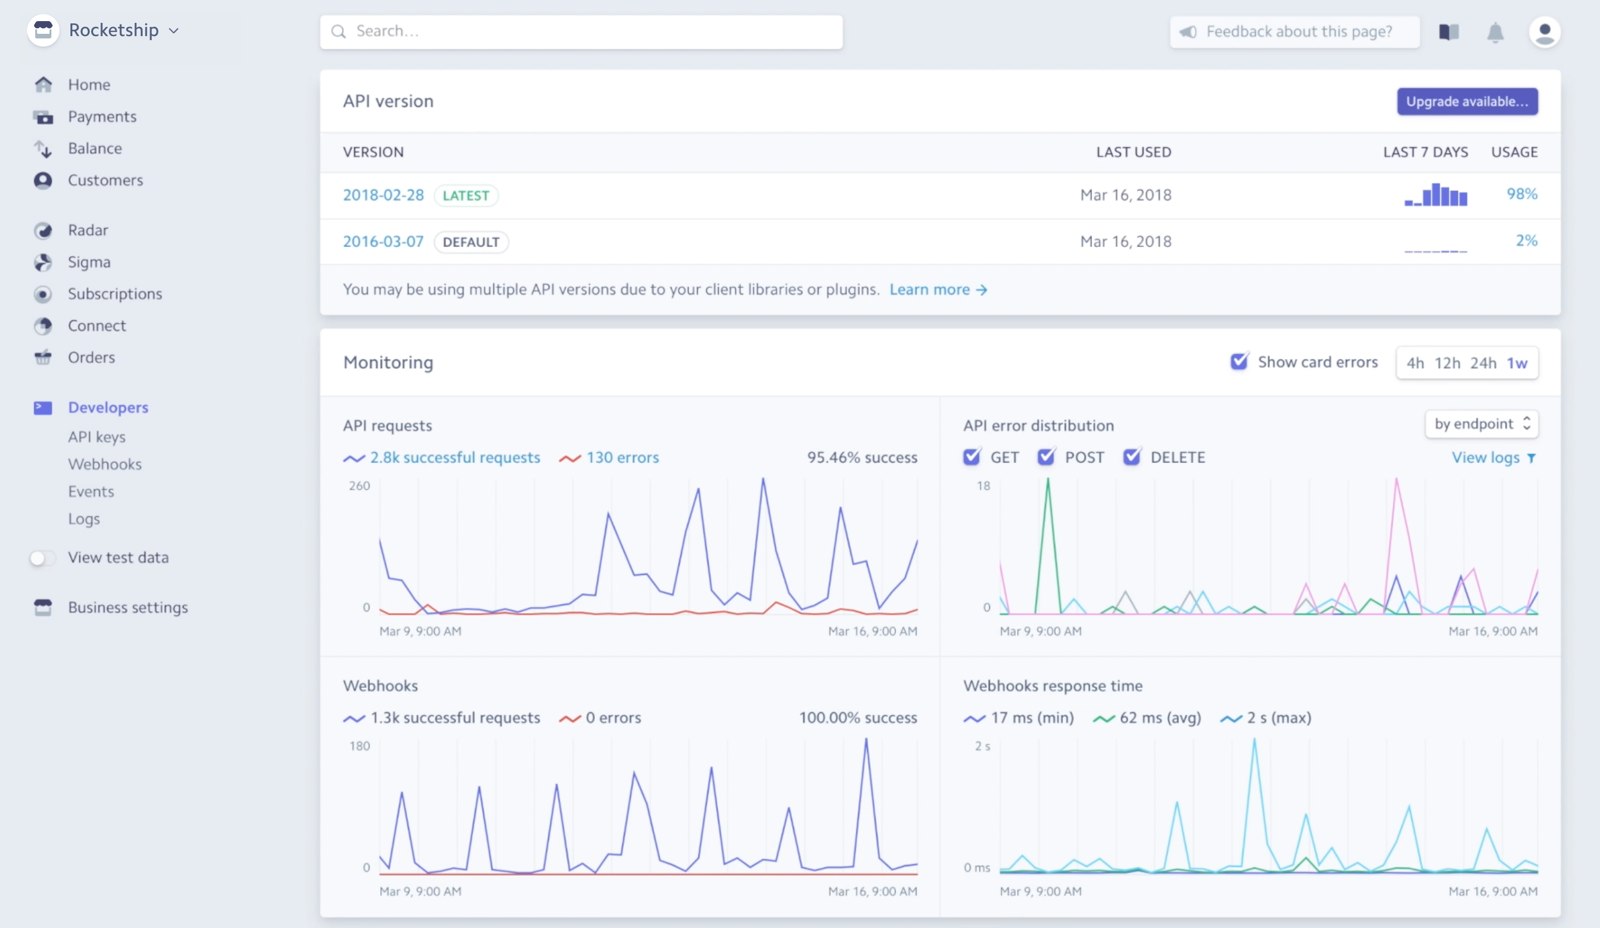Toggle the View test data switch
Viewport: 1600px width, 928px height.
click(42, 558)
